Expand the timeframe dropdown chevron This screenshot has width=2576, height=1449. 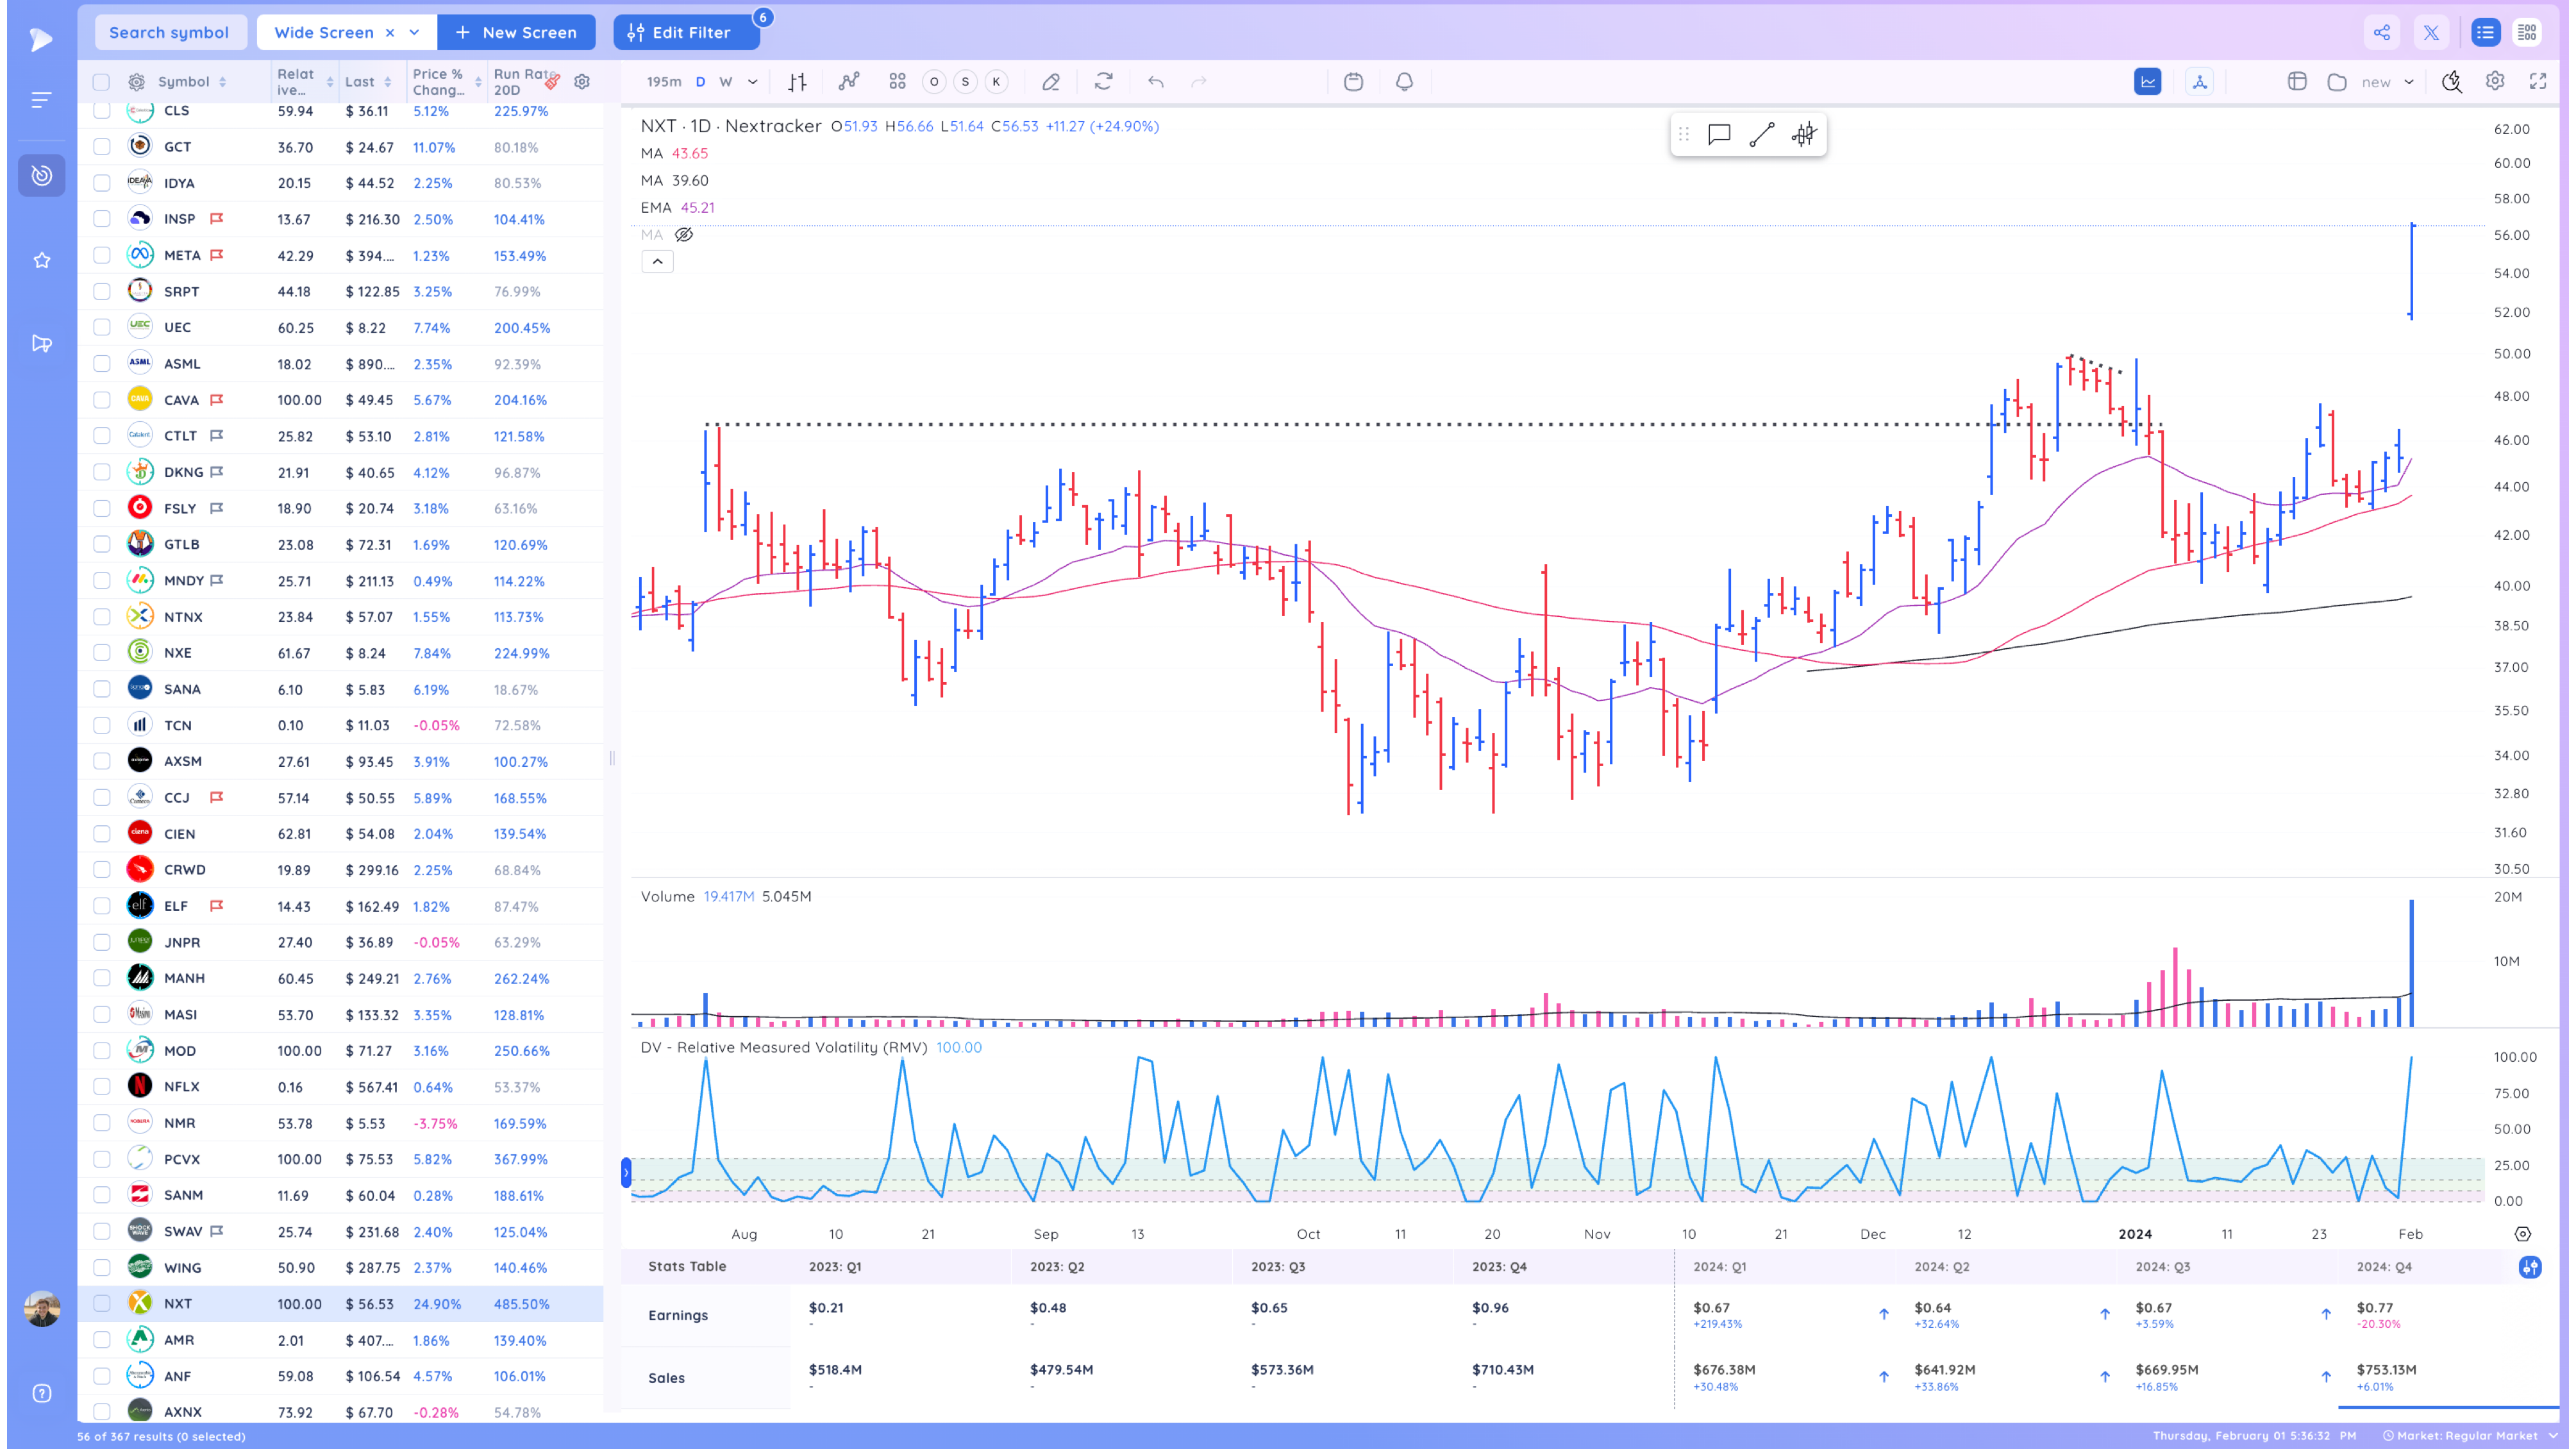point(753,82)
